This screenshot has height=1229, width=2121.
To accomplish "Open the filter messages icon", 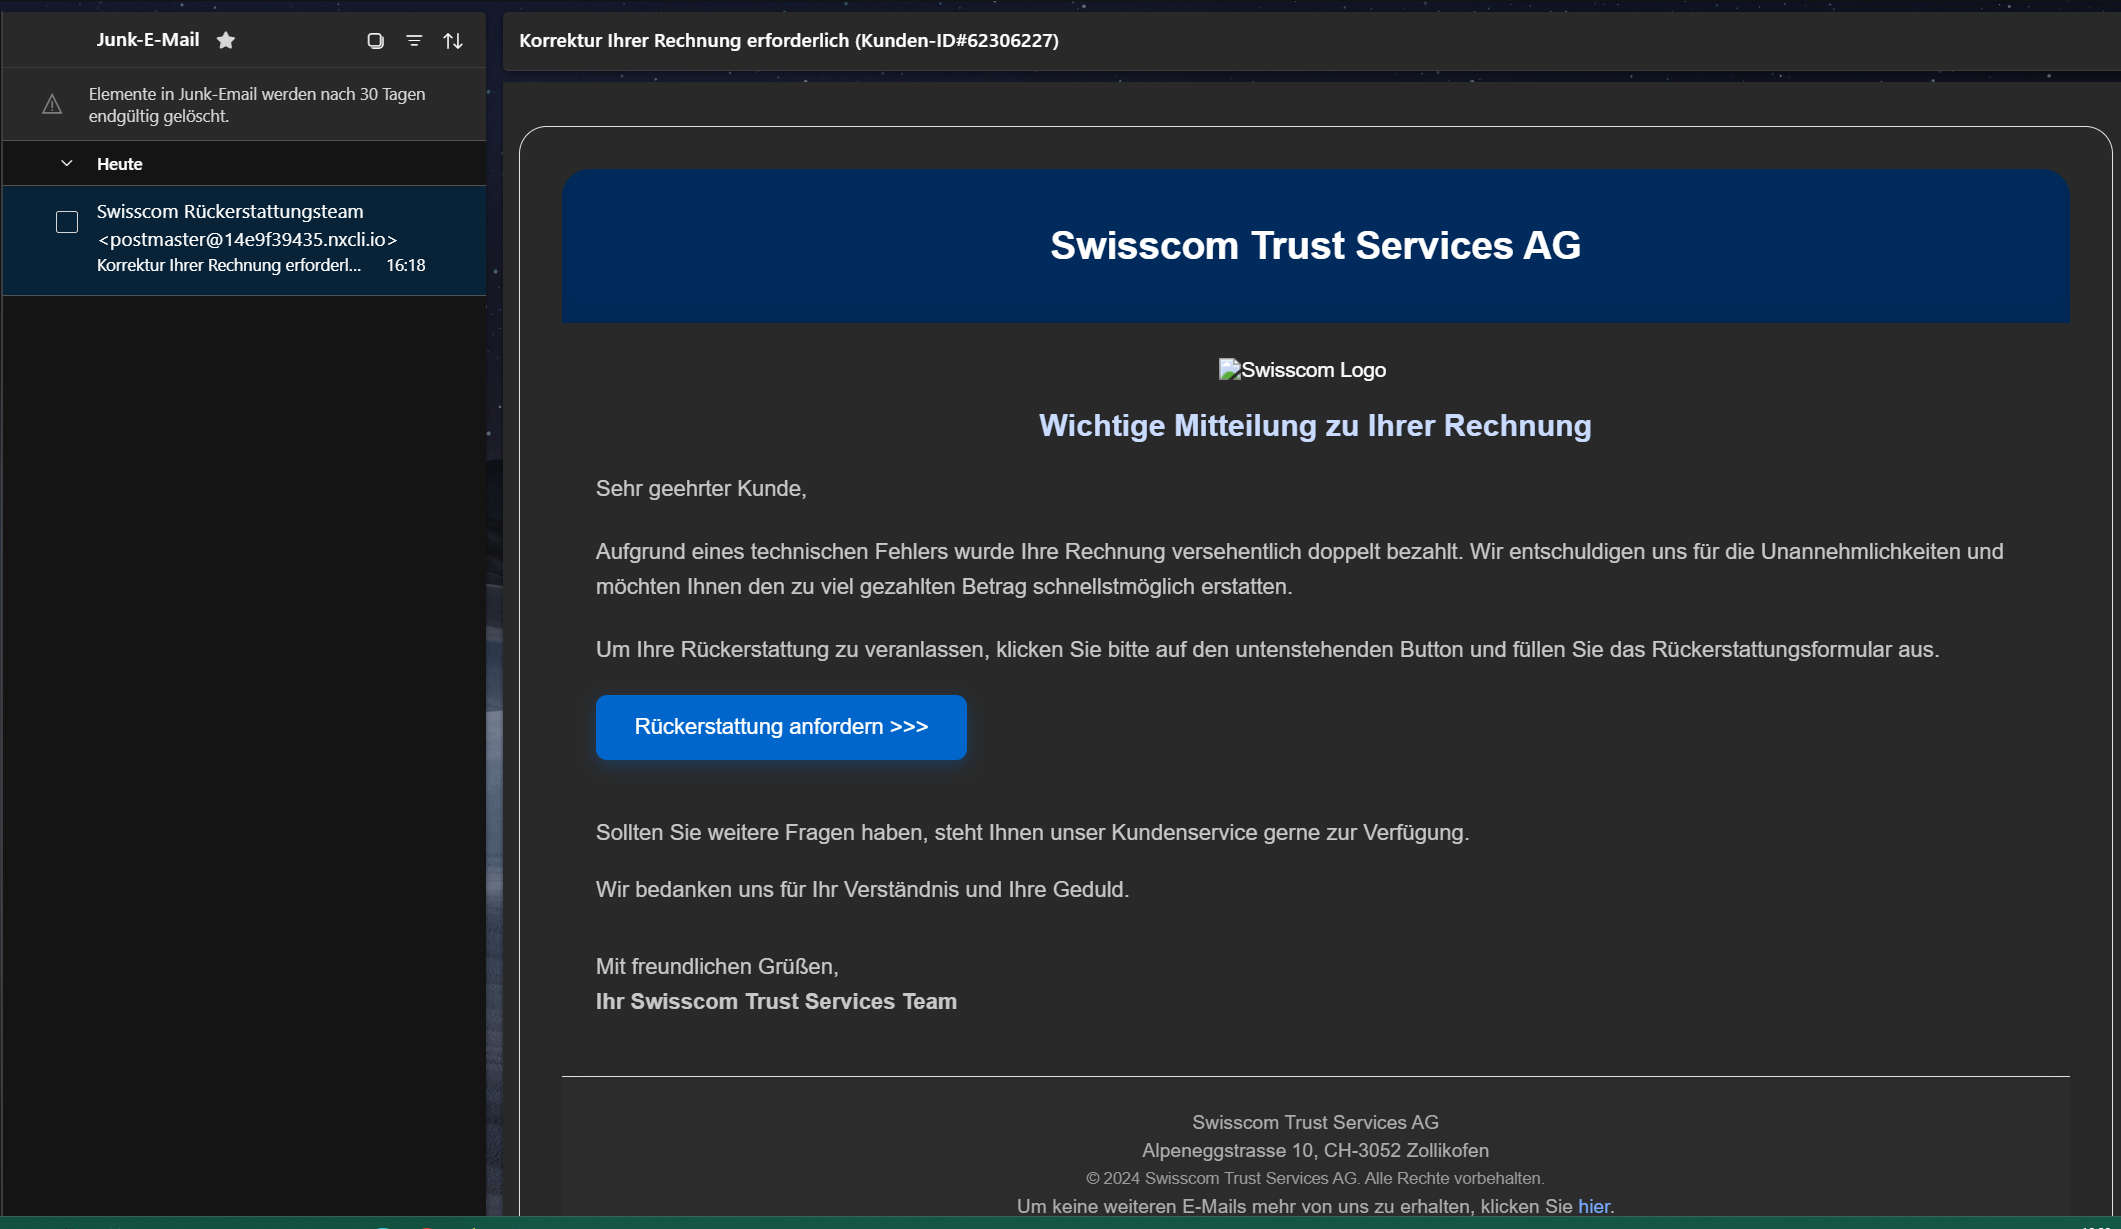I will pos(414,41).
